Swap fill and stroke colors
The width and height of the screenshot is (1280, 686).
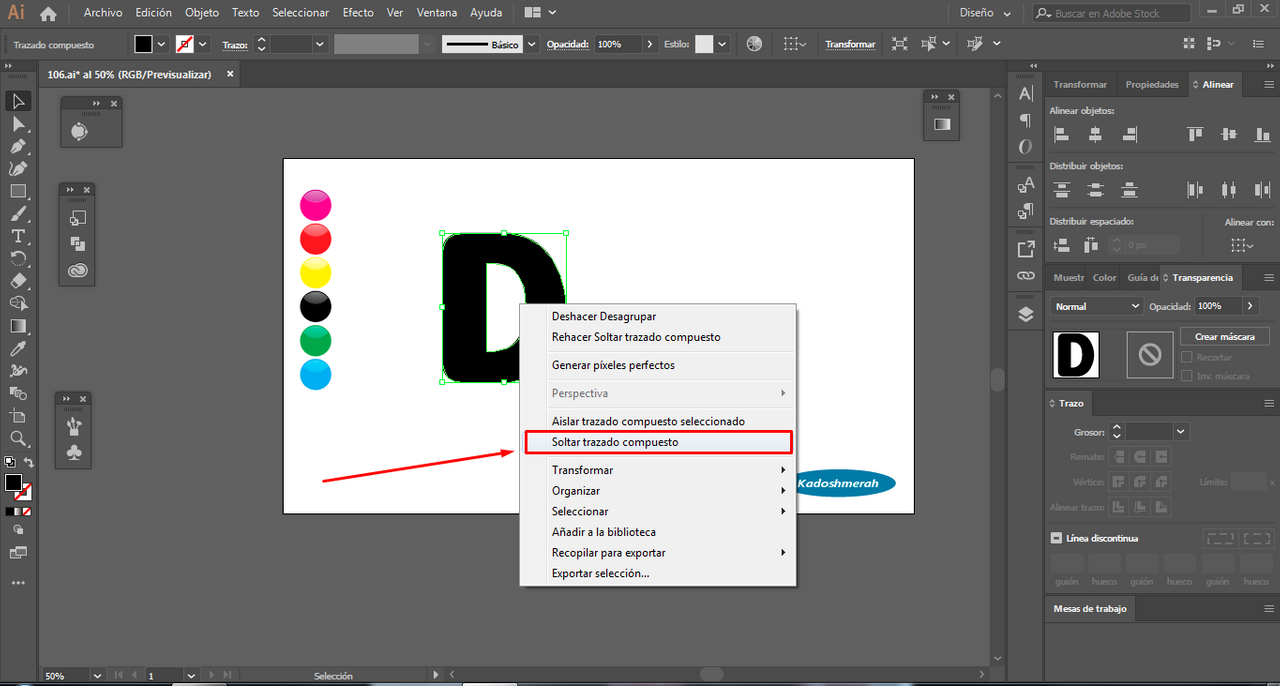coord(29,464)
